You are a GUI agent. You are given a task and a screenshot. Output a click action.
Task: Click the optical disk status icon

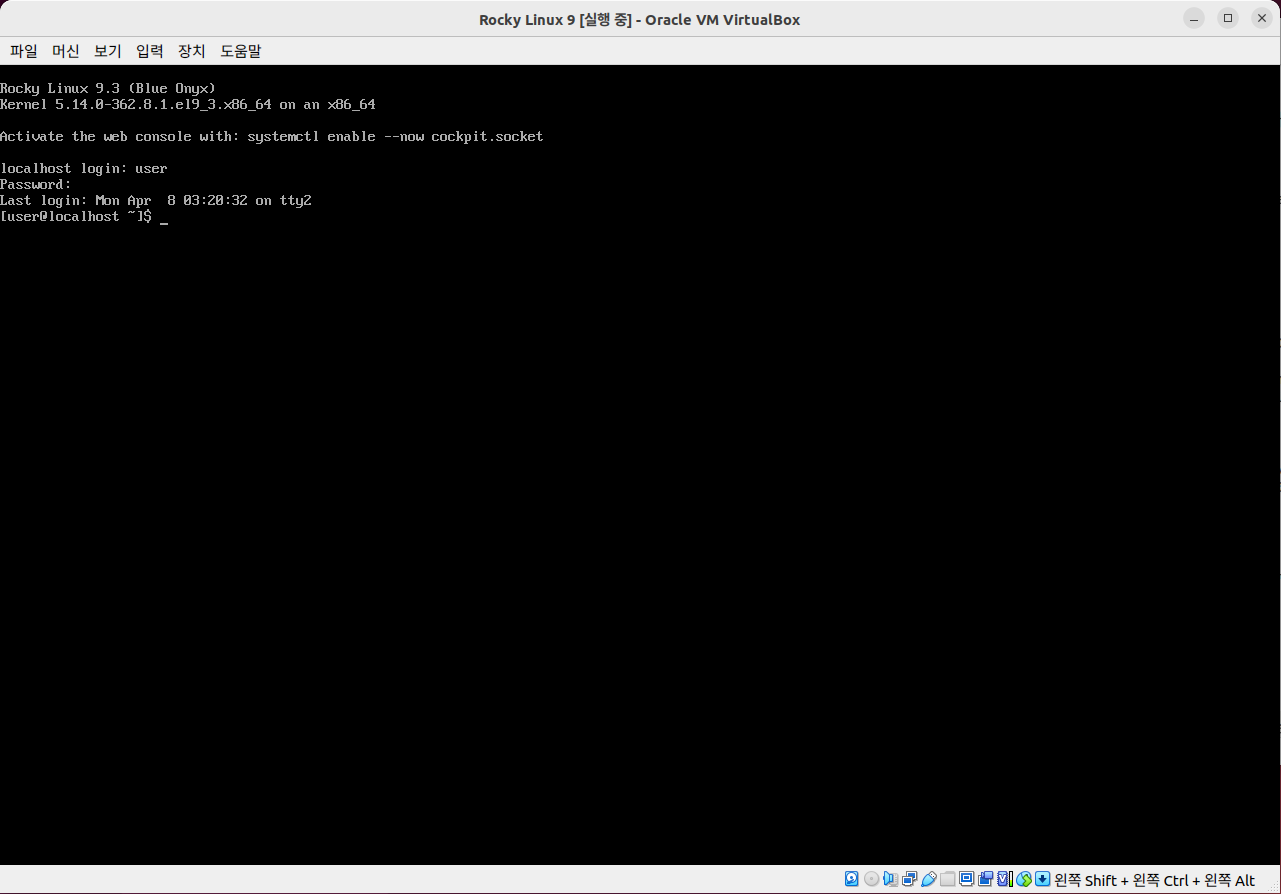point(871,879)
